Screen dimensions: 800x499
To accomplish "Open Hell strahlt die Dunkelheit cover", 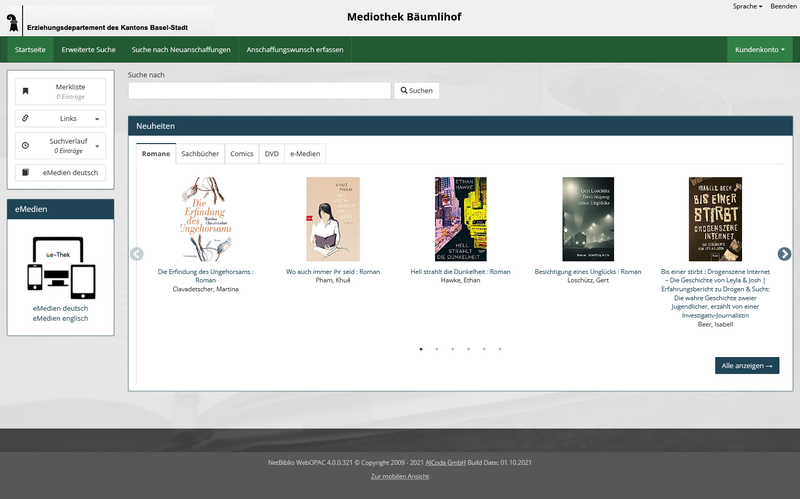I will pyautogui.click(x=461, y=219).
